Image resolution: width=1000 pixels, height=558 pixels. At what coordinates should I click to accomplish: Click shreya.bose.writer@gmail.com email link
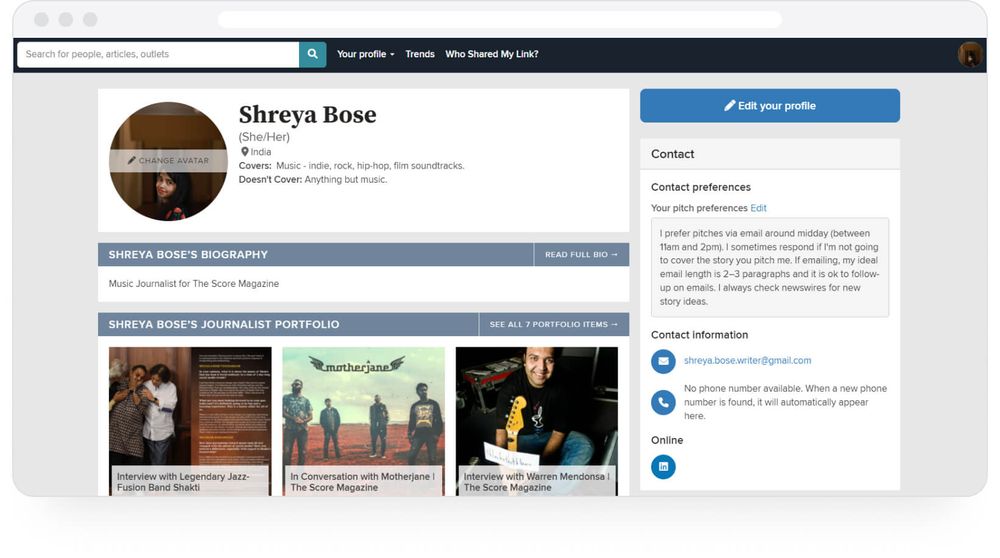[747, 361]
